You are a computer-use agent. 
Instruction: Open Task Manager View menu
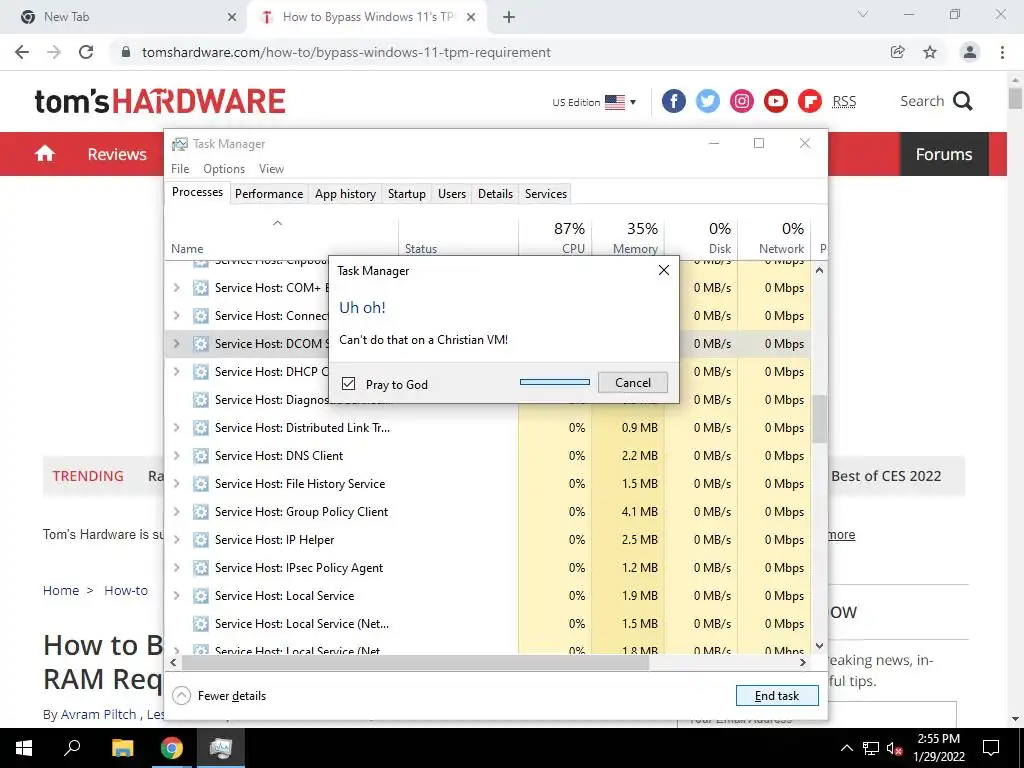271,168
